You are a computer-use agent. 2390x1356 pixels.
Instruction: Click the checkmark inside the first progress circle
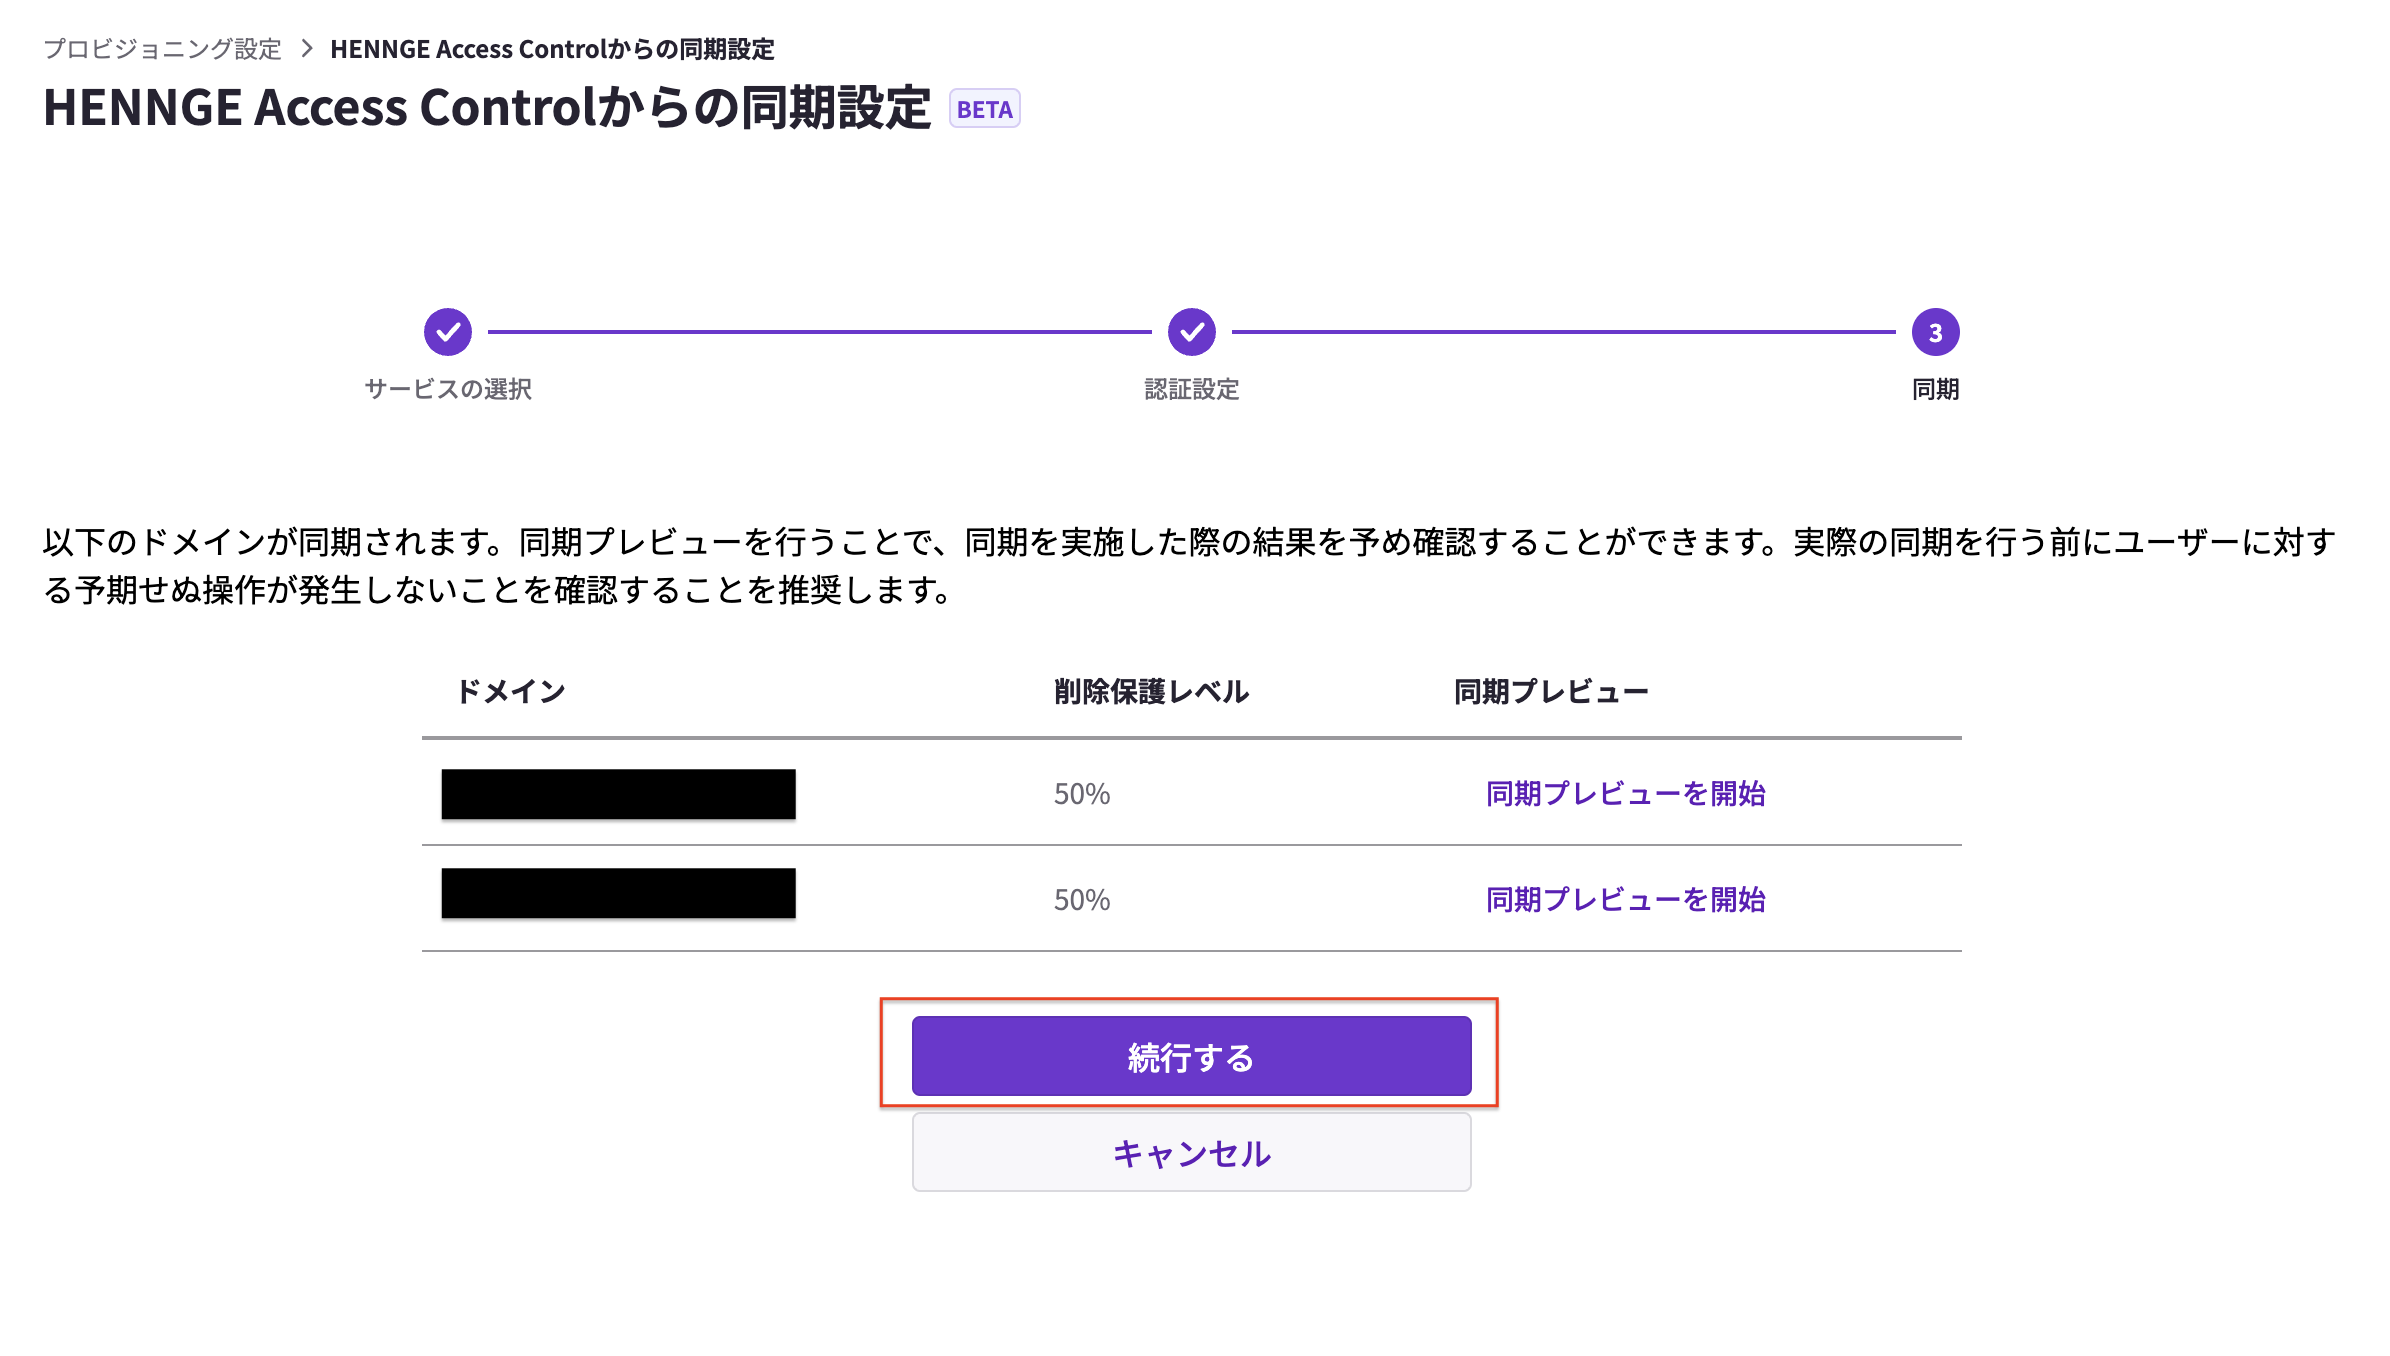coord(447,333)
